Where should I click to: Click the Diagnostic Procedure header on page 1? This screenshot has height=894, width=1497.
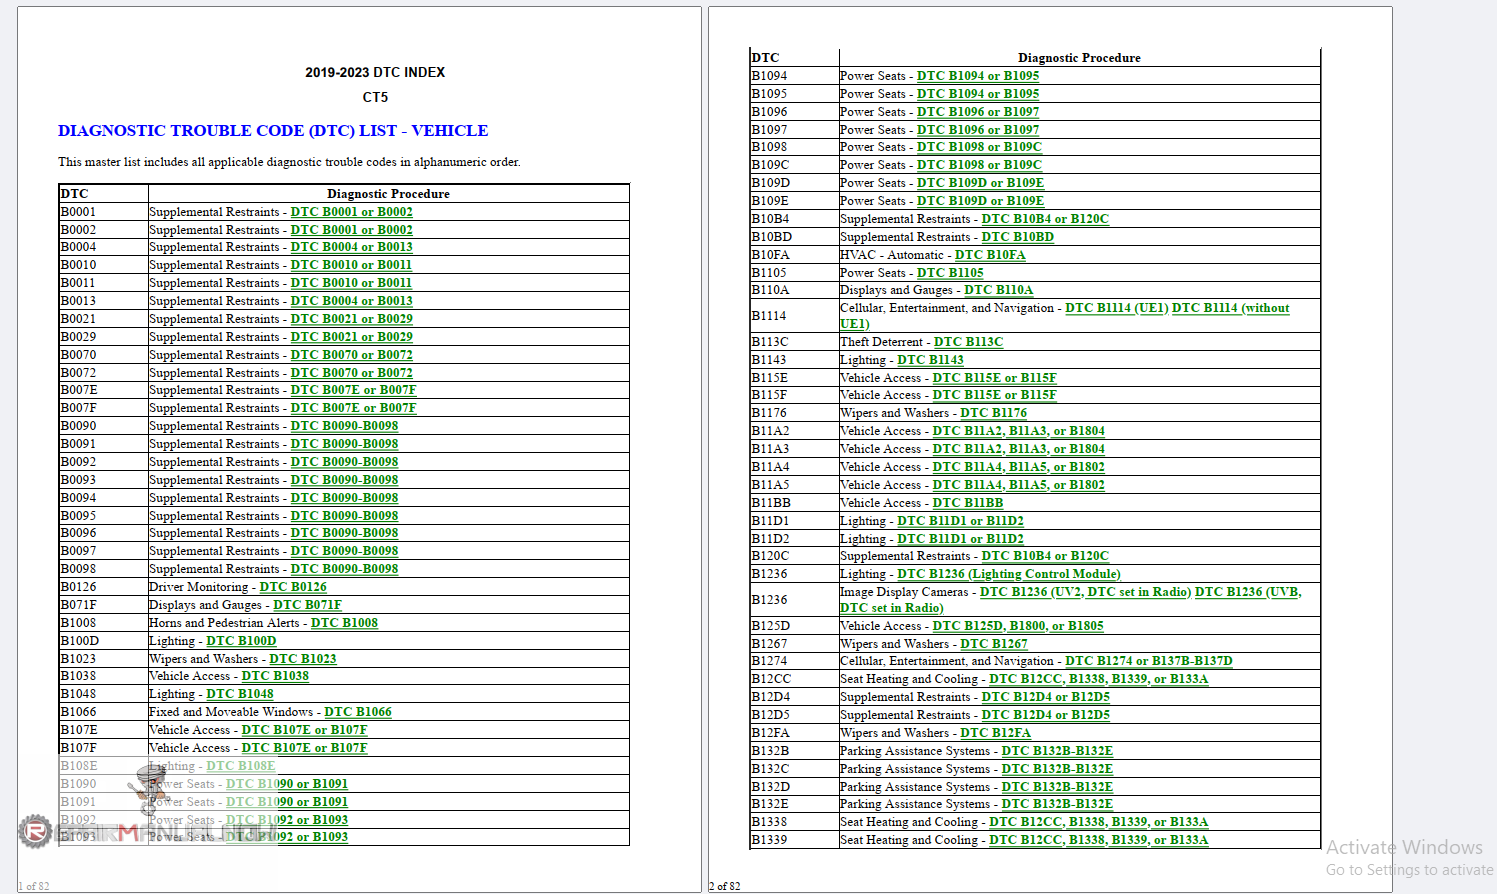(x=388, y=194)
